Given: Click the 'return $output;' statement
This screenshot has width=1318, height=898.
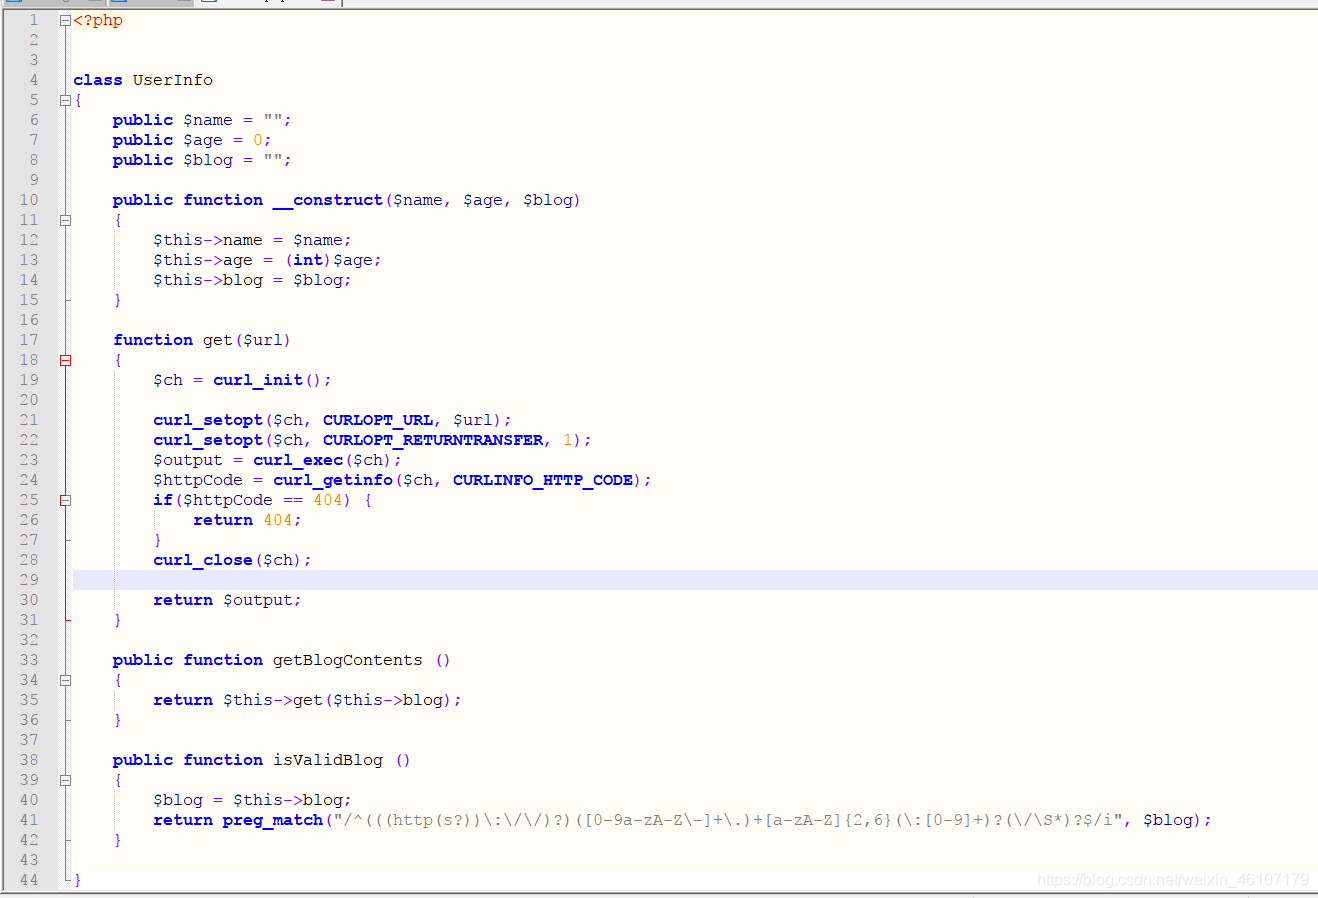Looking at the screenshot, I should click(227, 600).
